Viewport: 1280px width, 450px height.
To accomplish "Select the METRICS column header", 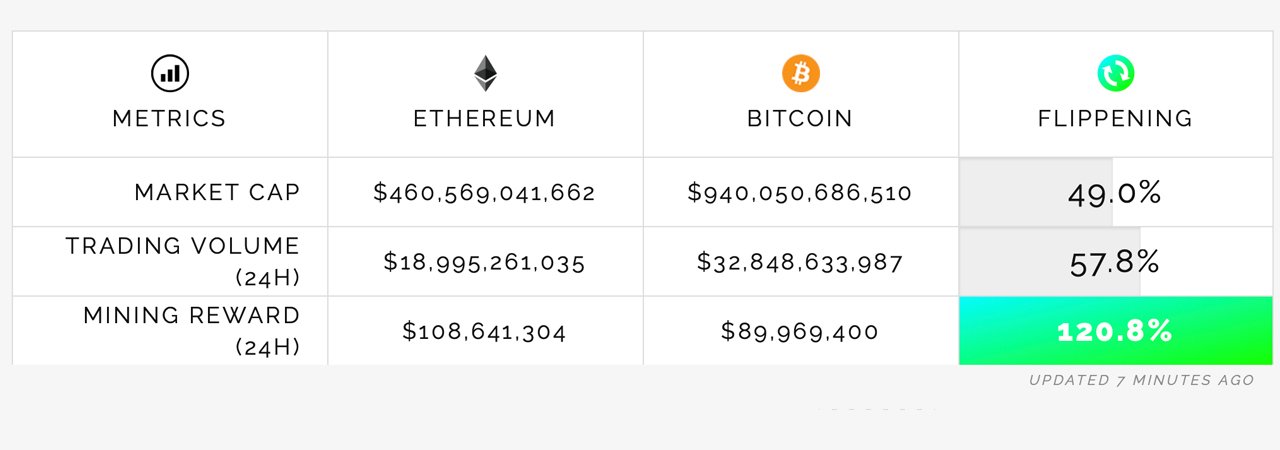I will click(x=170, y=119).
